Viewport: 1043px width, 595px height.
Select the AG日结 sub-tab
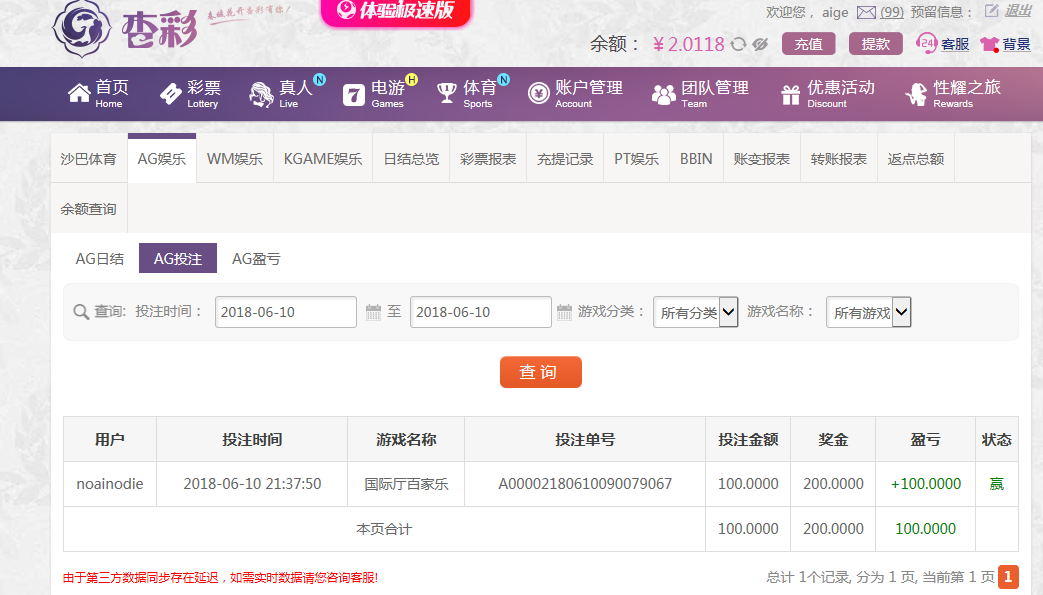[x=100, y=258]
